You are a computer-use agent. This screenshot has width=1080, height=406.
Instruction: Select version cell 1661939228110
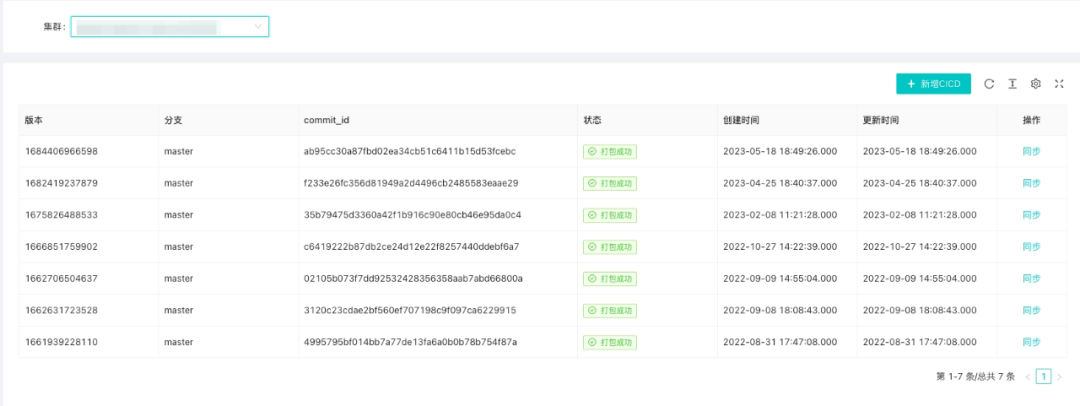(x=61, y=342)
